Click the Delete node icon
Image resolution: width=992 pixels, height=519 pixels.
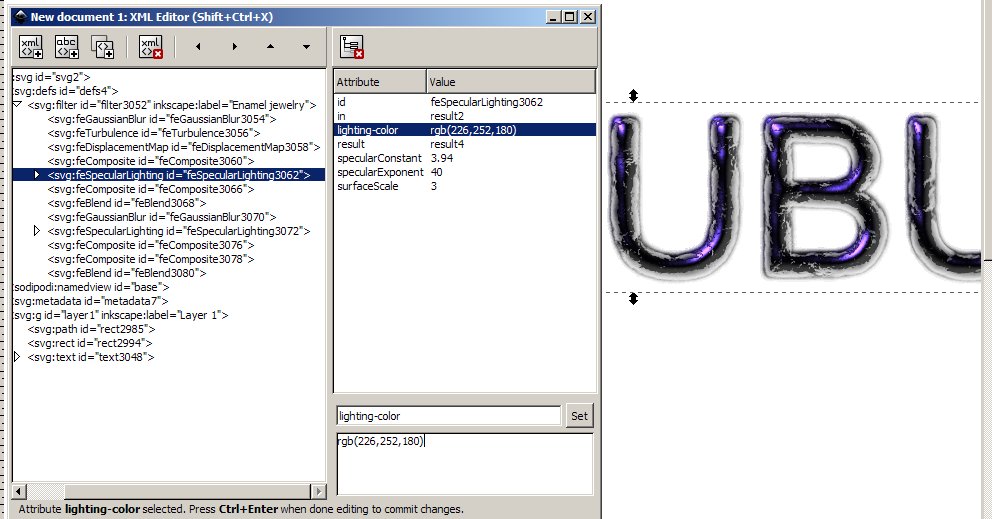click(x=151, y=46)
